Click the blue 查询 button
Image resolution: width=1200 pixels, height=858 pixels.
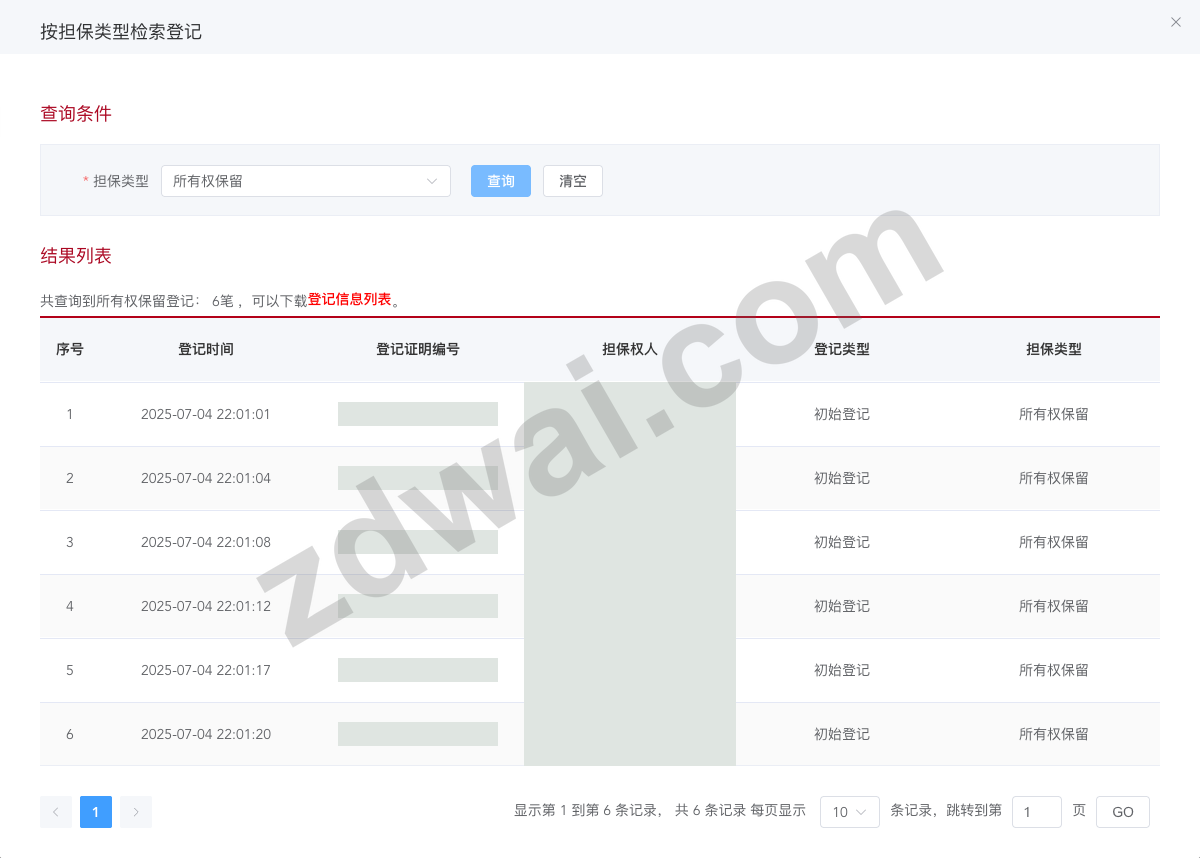(501, 181)
